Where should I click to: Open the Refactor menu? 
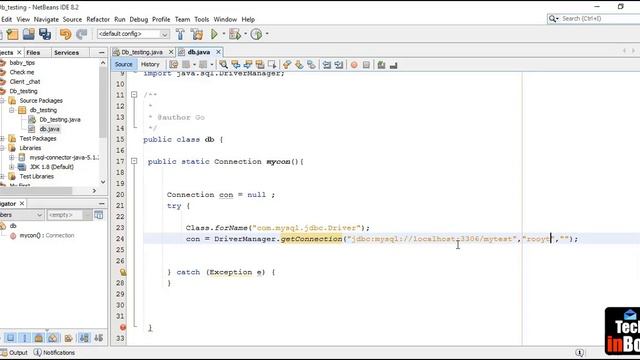[98, 19]
